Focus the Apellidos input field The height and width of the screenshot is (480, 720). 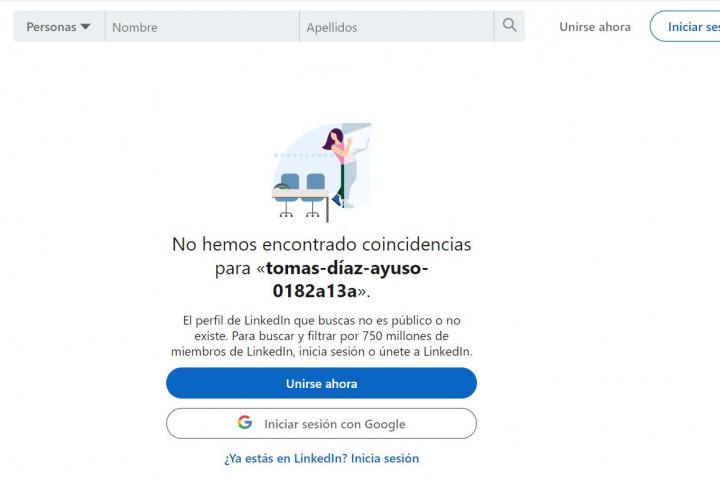(396, 27)
